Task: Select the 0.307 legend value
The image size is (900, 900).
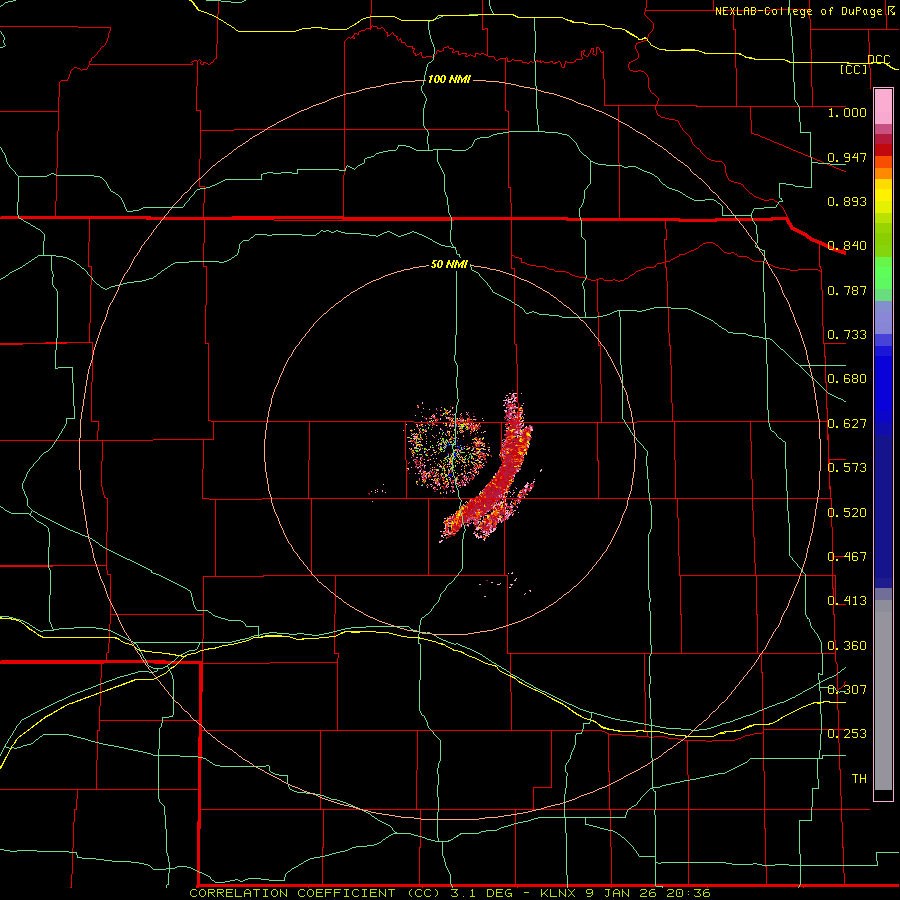Action: click(847, 690)
